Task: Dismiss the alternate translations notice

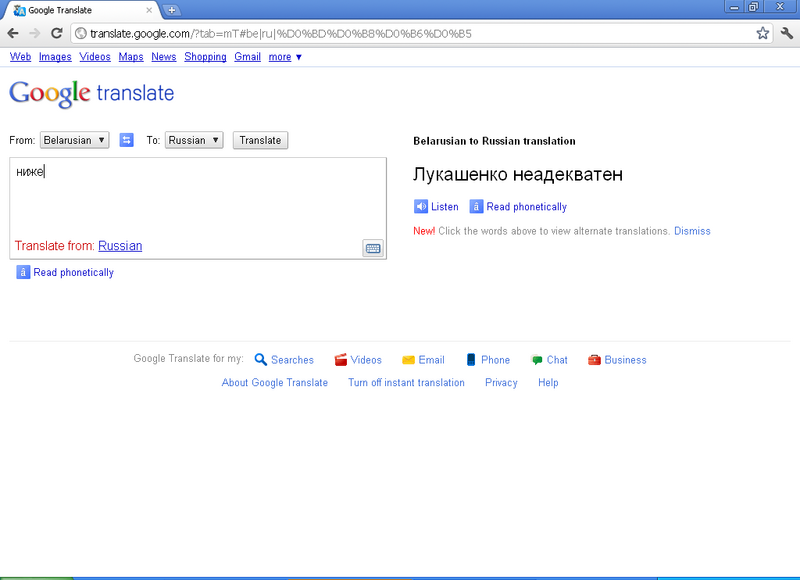Action: [x=692, y=231]
